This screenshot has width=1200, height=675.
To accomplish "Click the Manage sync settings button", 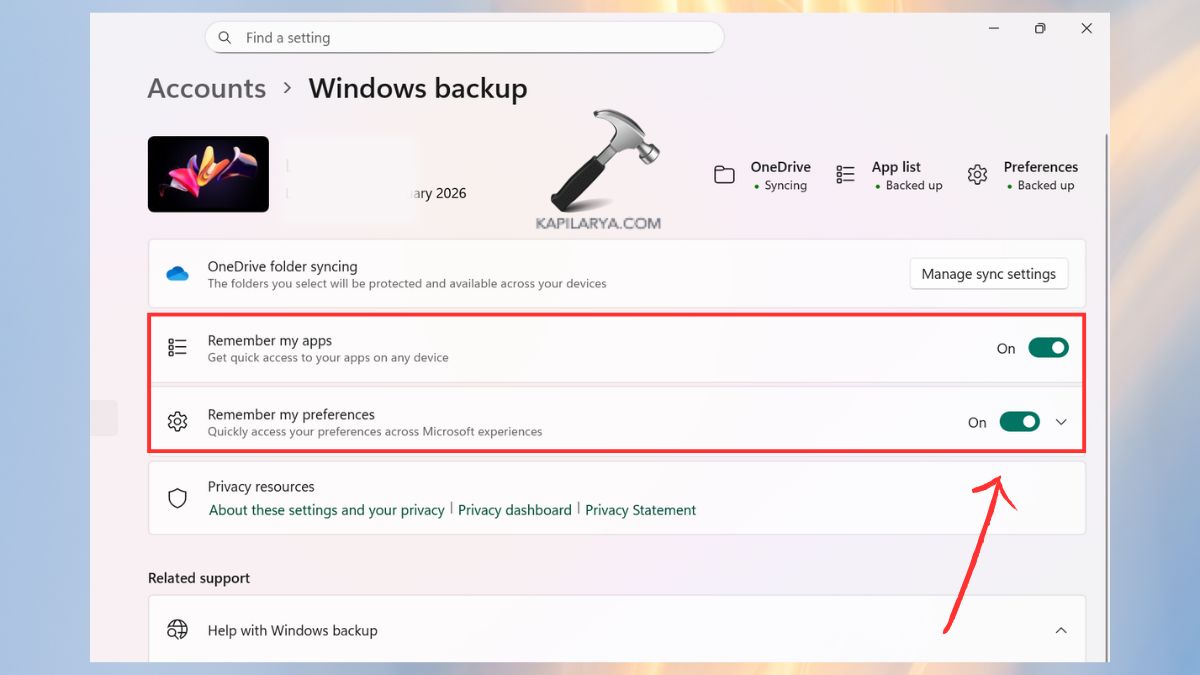I will [x=988, y=273].
